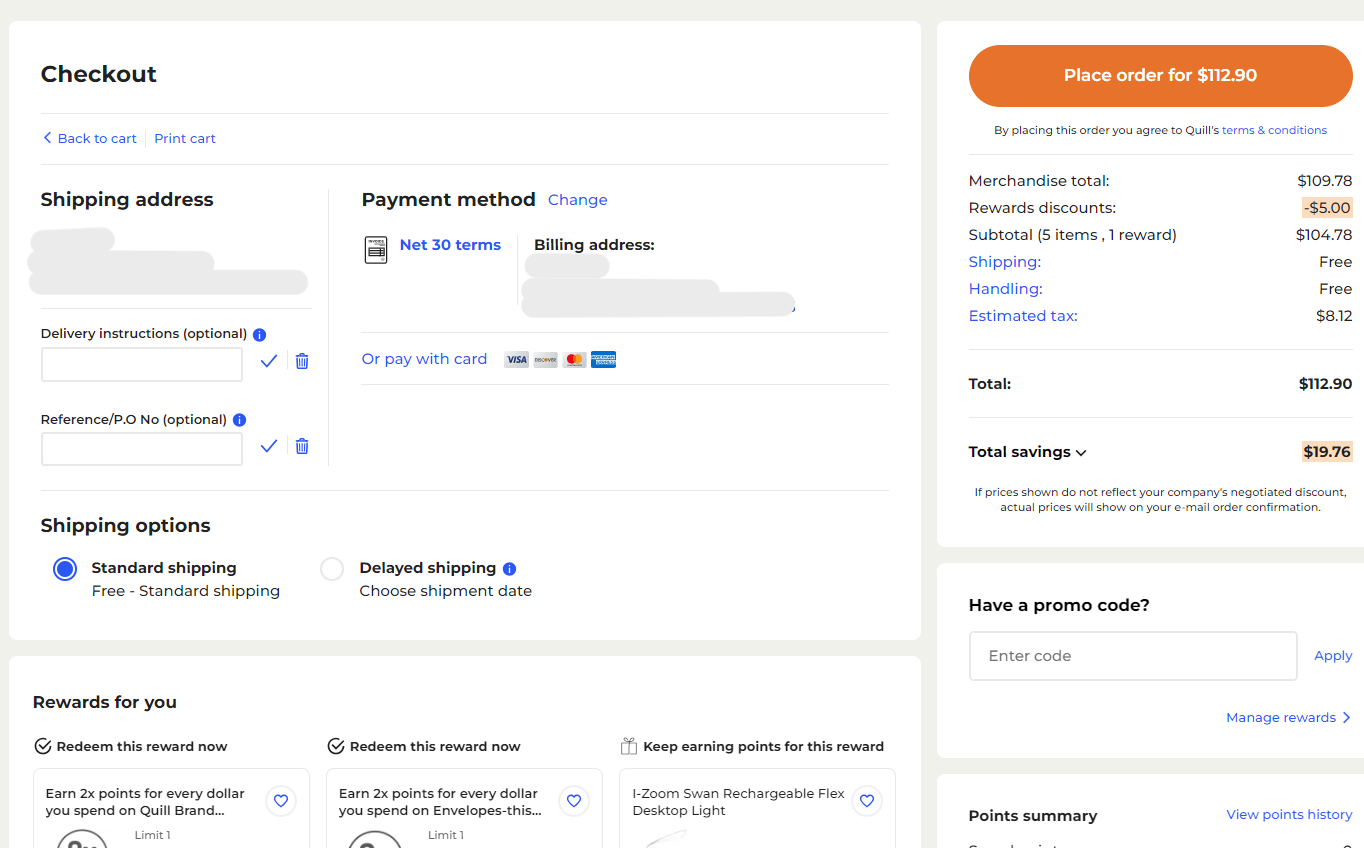Choose Or pay with card option
Viewport: 1364px width, 848px height.
(424, 359)
